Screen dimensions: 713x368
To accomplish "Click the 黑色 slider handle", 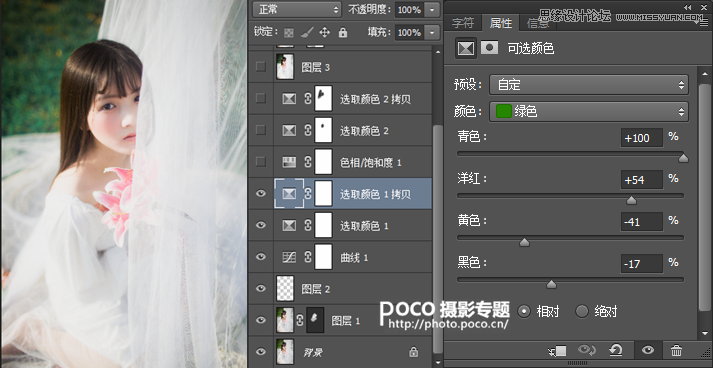I will 551,284.
